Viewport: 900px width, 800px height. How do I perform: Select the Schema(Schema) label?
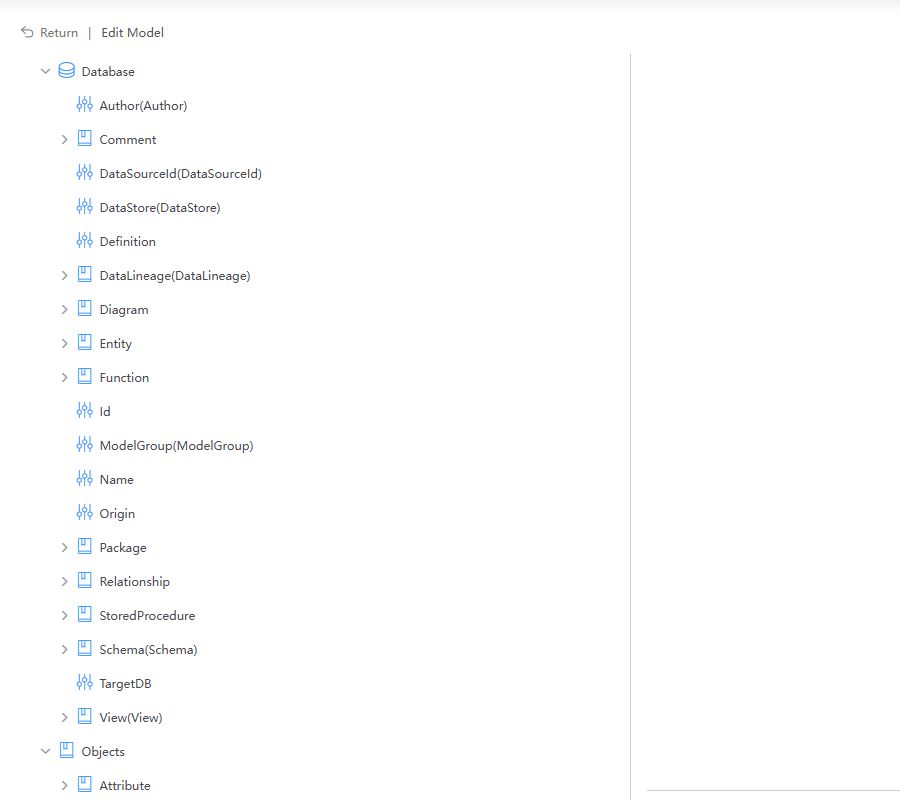pos(148,650)
